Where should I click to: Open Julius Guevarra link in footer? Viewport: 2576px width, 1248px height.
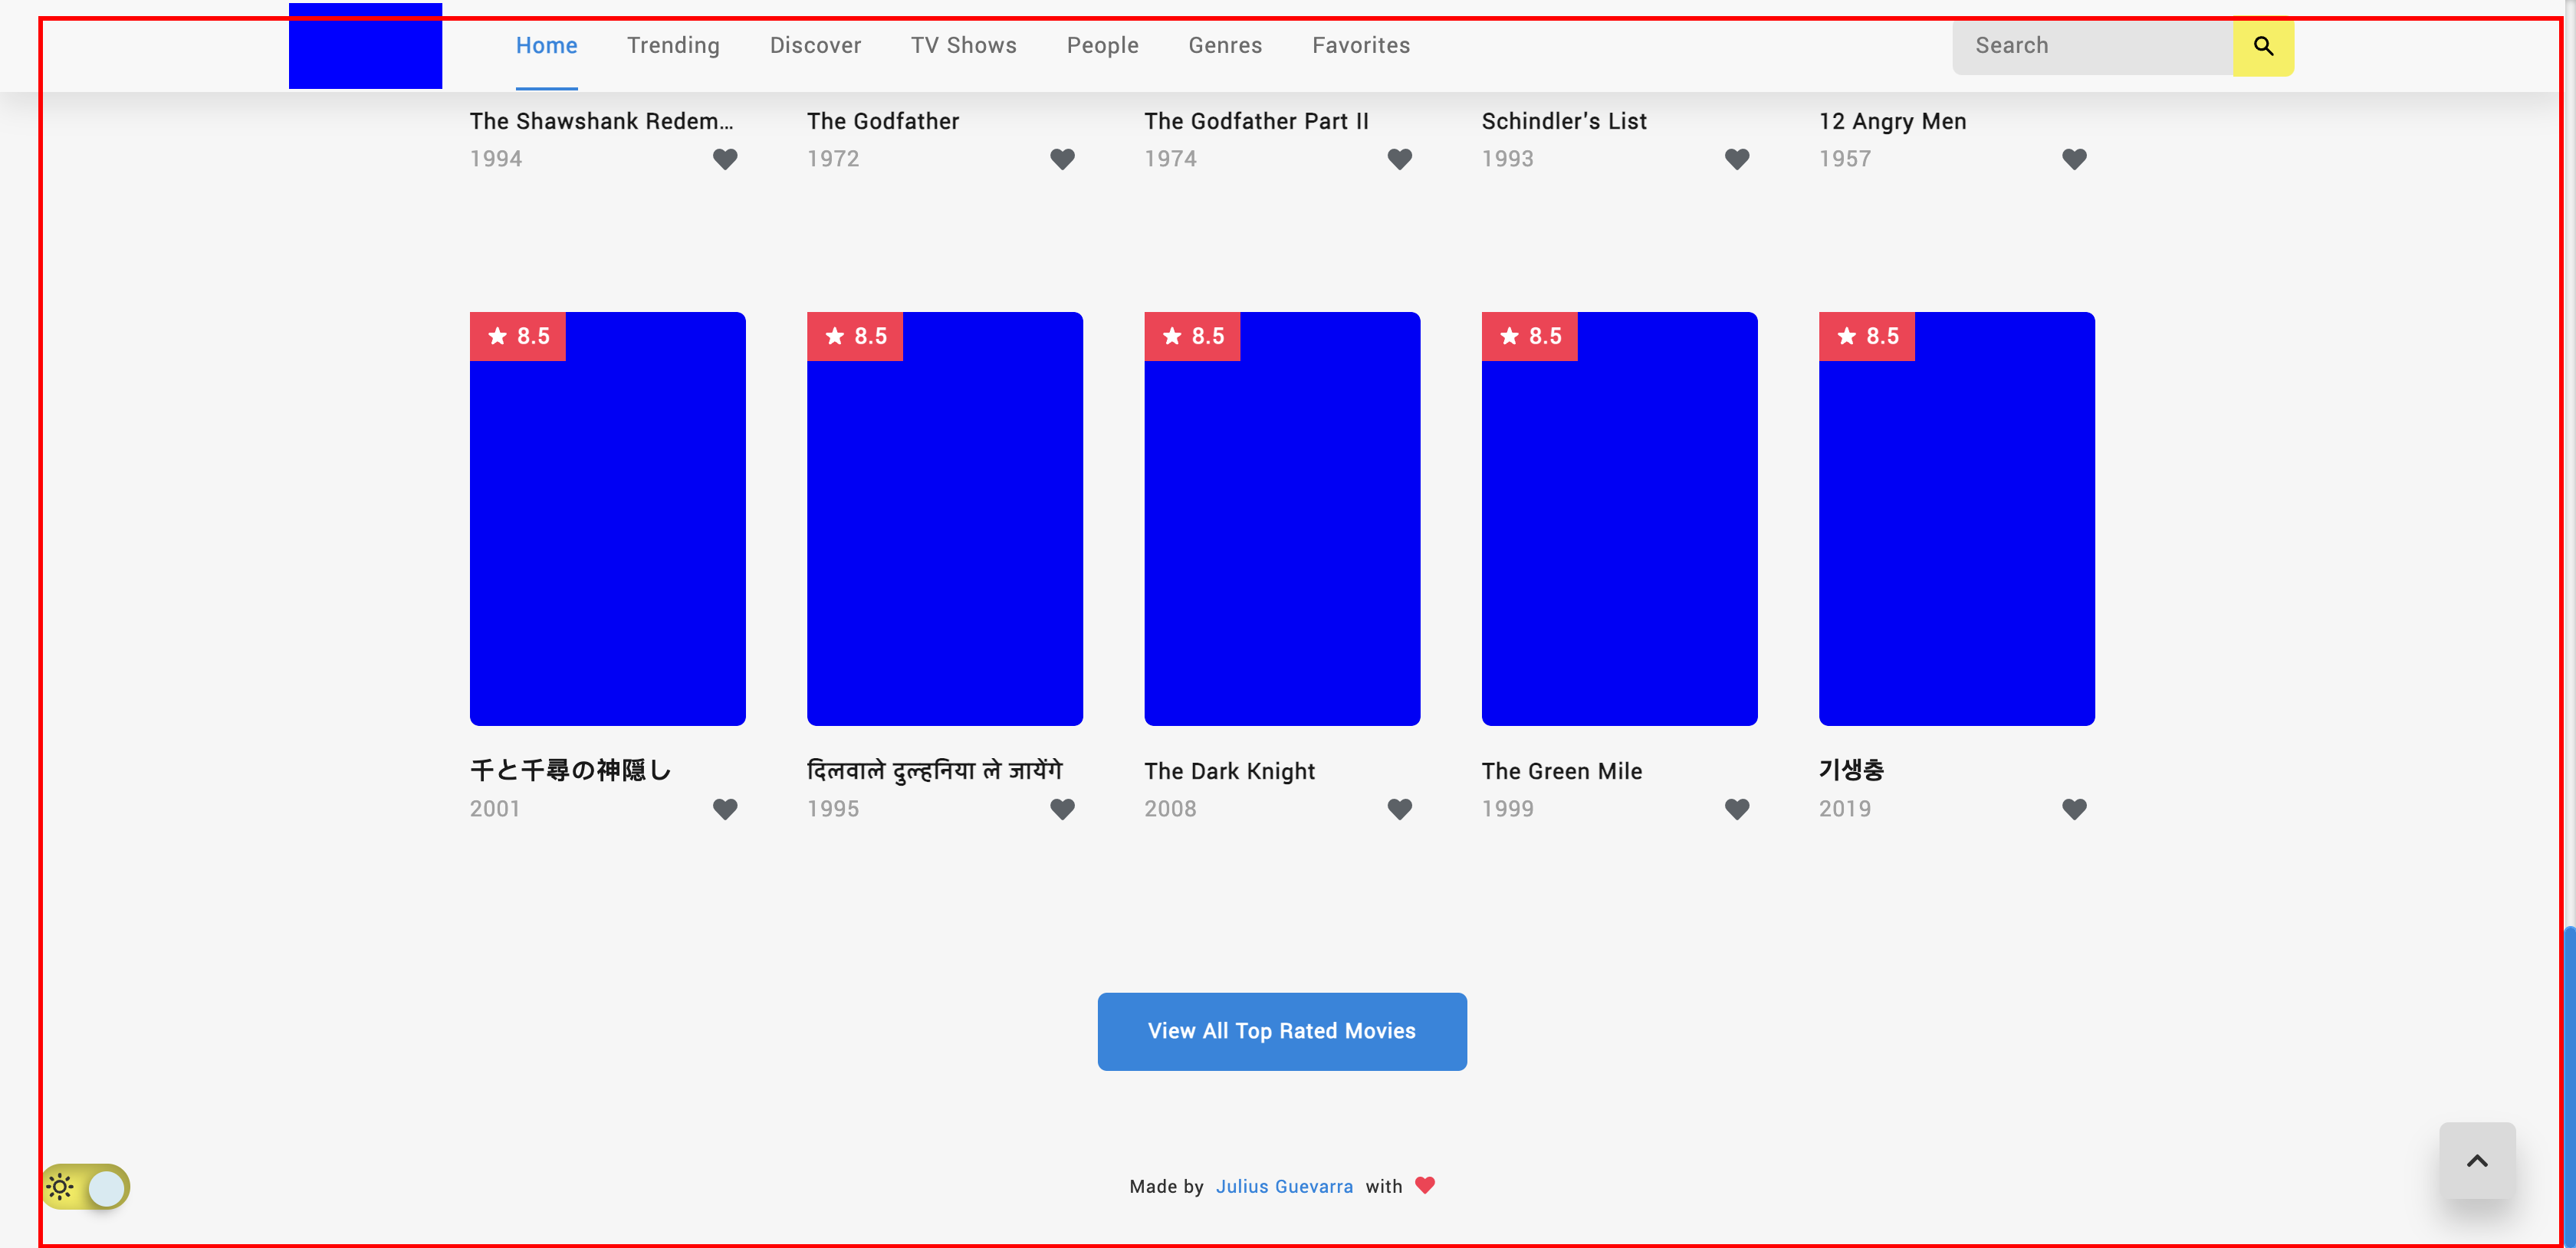click(1284, 1186)
